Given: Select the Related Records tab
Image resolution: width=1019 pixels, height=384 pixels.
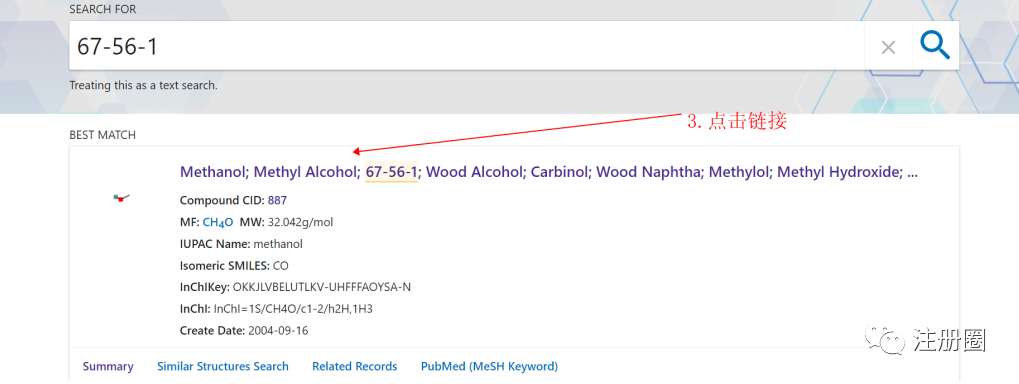Looking at the screenshot, I should [x=355, y=366].
